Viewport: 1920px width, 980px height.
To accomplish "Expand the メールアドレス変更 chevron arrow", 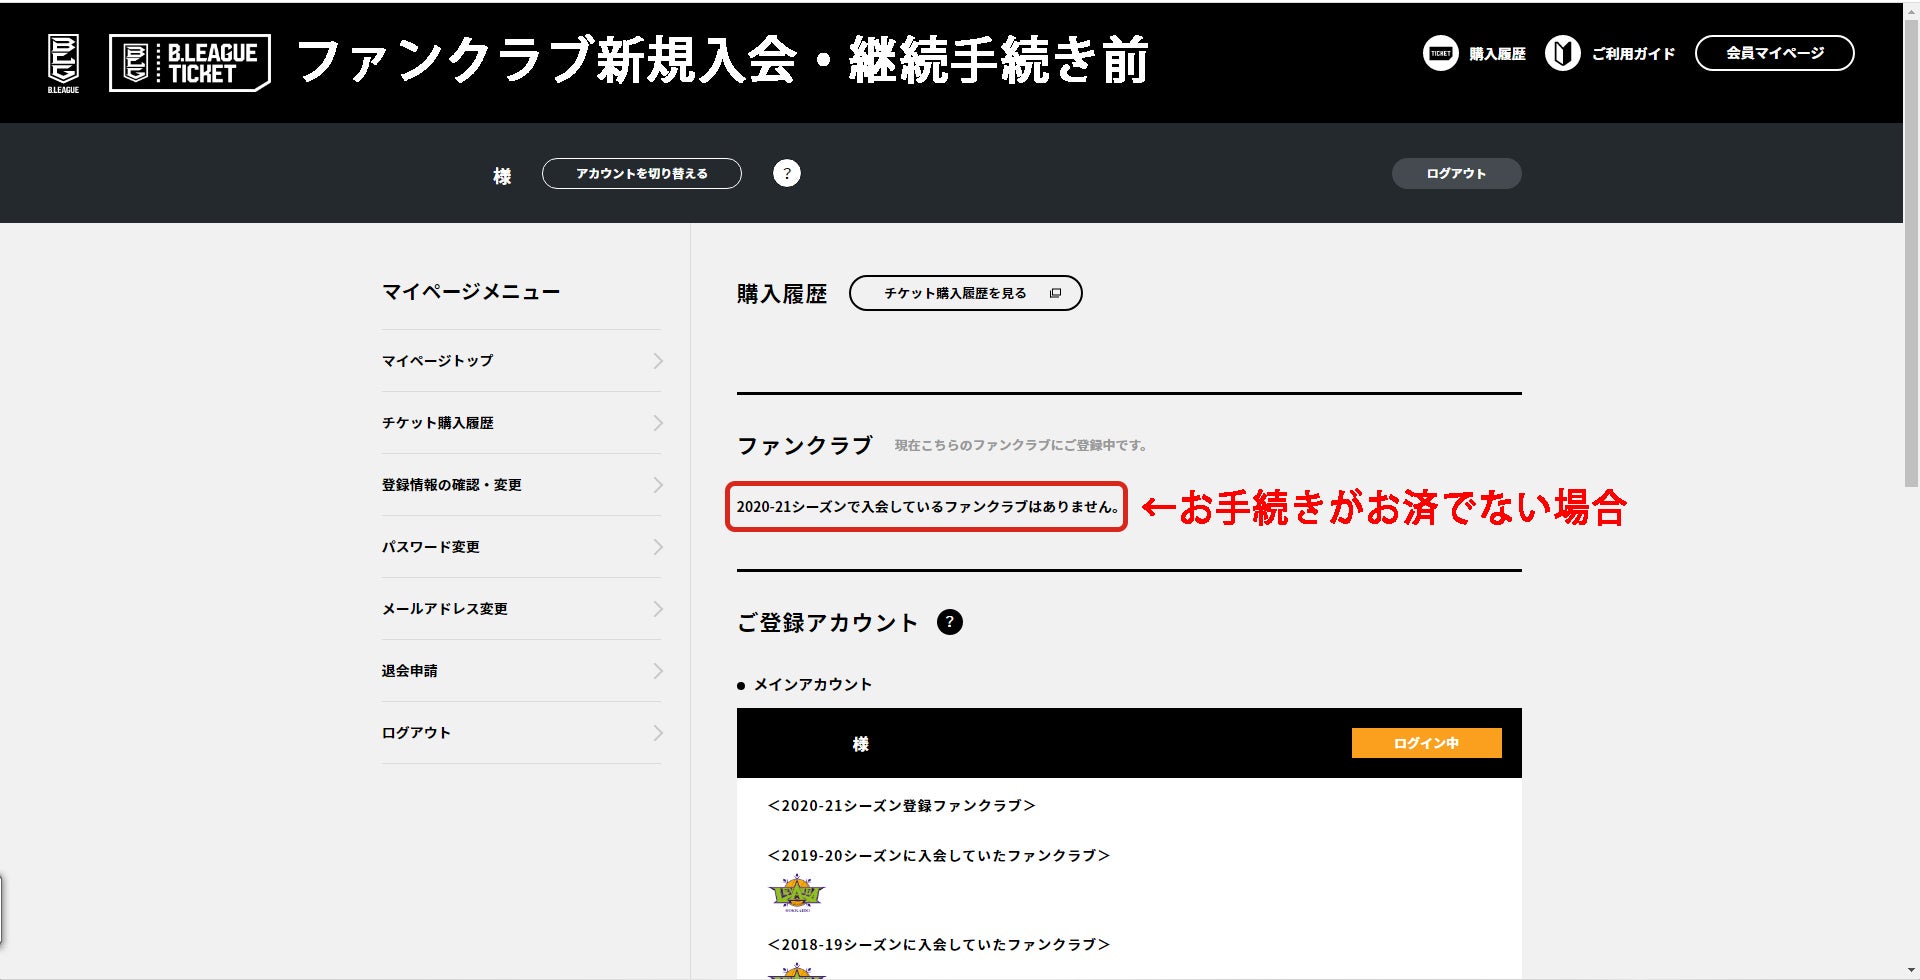I will pyautogui.click(x=657, y=609).
